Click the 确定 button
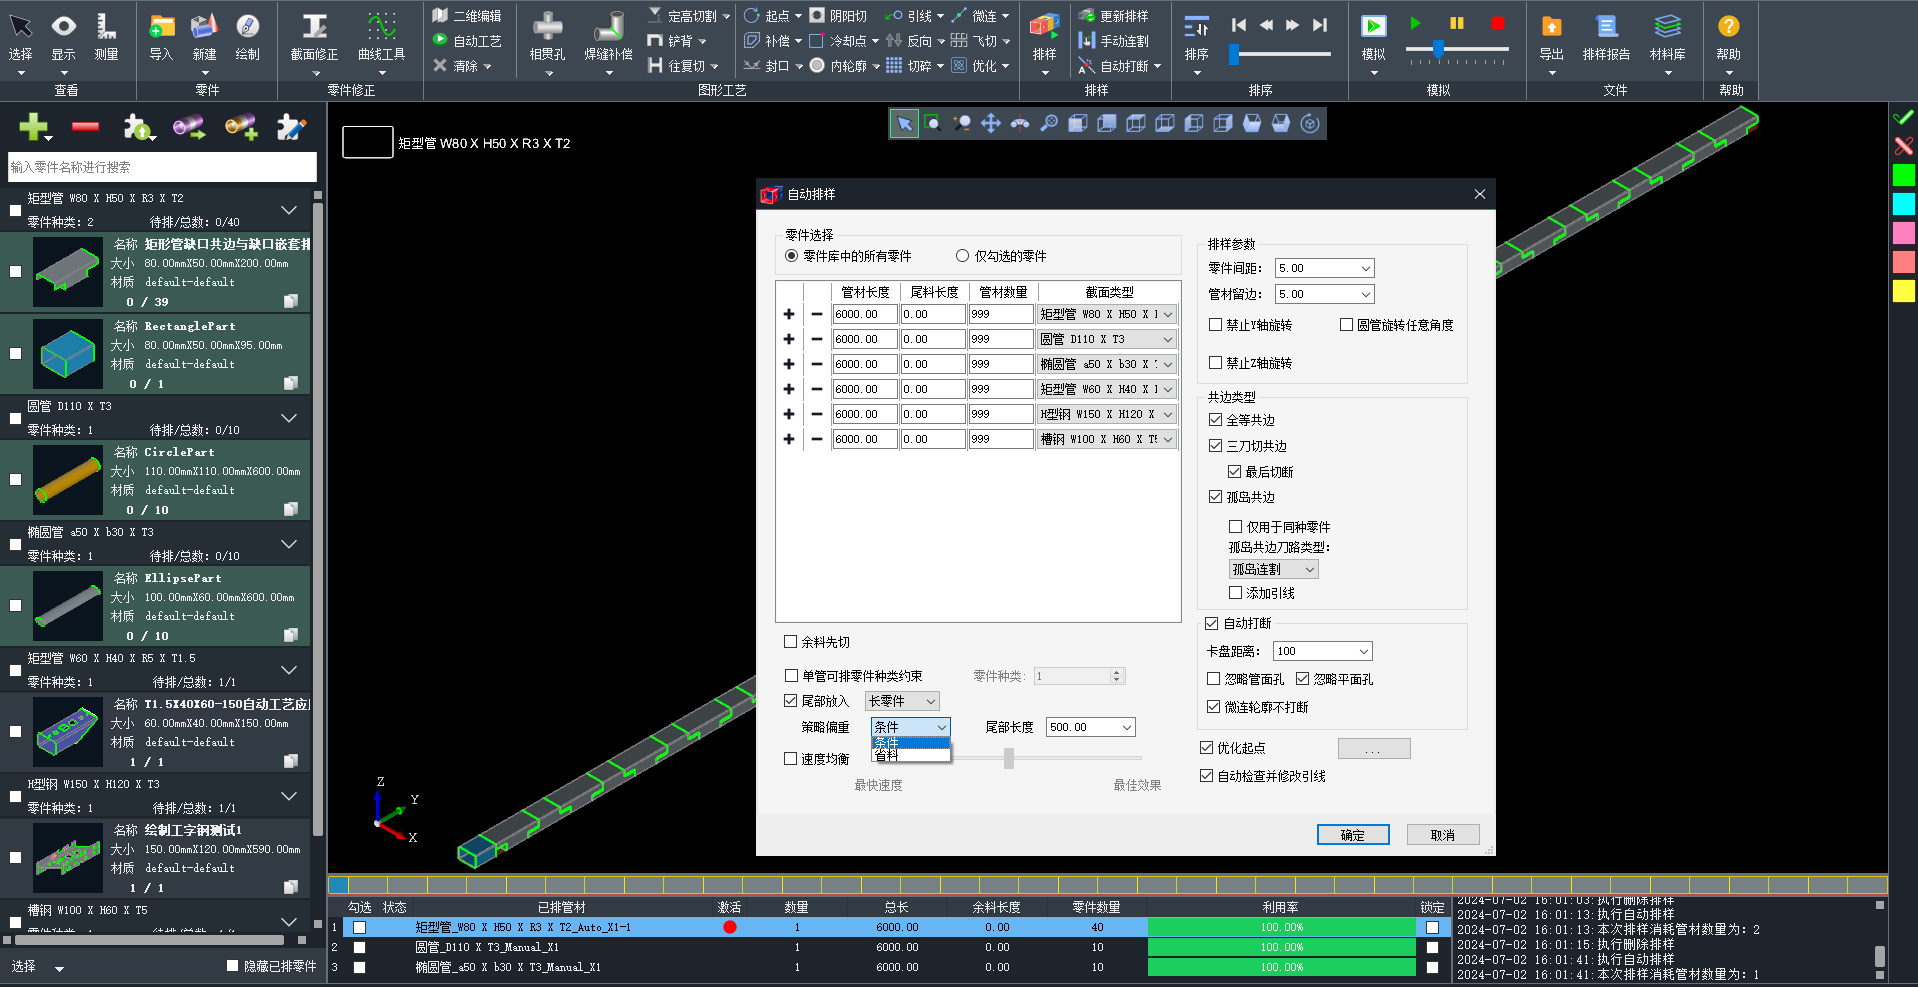This screenshot has height=987, width=1918. pyautogui.click(x=1352, y=835)
